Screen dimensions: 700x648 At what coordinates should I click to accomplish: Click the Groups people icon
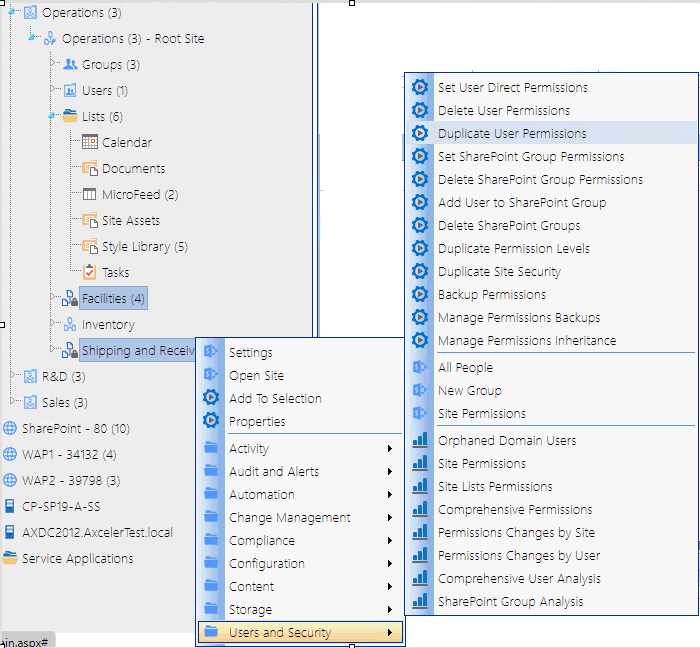point(70,64)
